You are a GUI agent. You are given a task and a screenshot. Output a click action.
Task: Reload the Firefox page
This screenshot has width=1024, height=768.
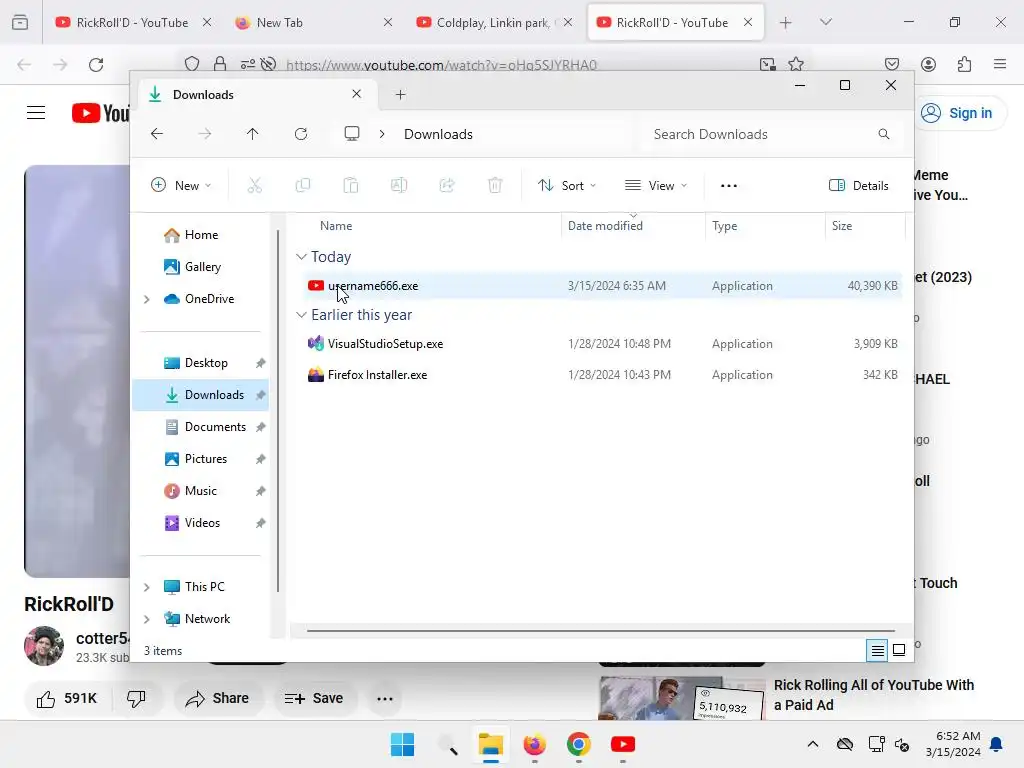pyautogui.click(x=96, y=65)
